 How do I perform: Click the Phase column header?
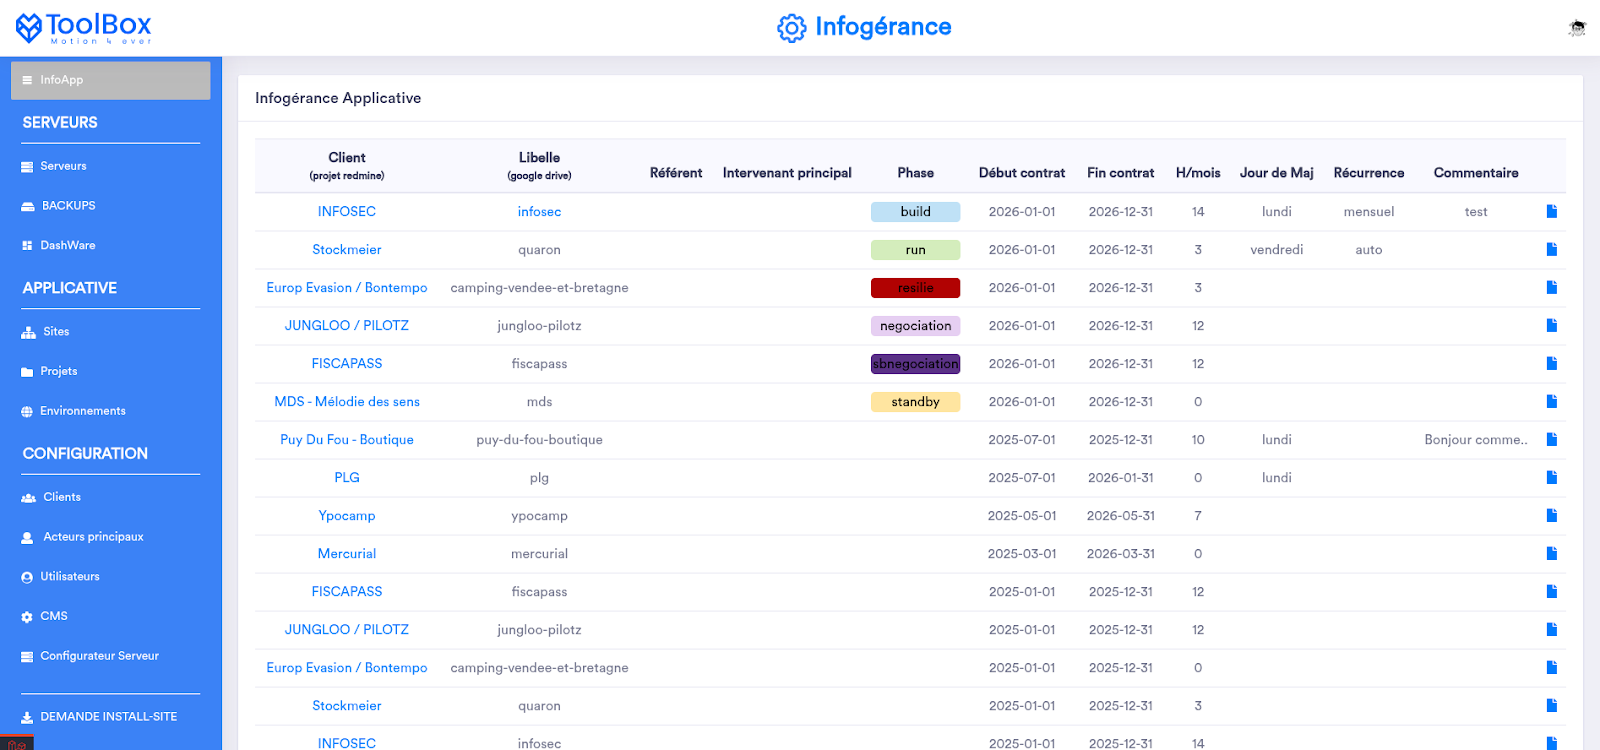[x=915, y=173]
